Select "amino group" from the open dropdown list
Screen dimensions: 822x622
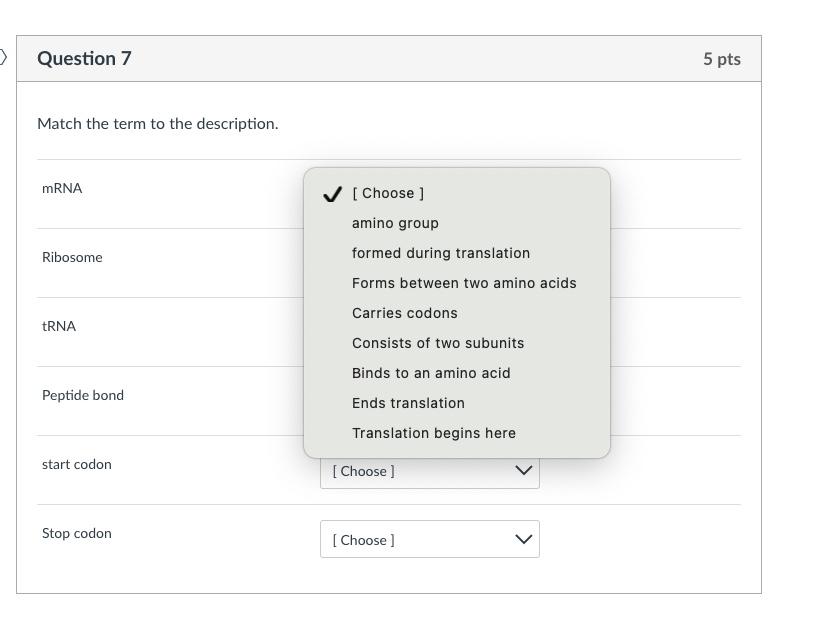click(x=457, y=223)
